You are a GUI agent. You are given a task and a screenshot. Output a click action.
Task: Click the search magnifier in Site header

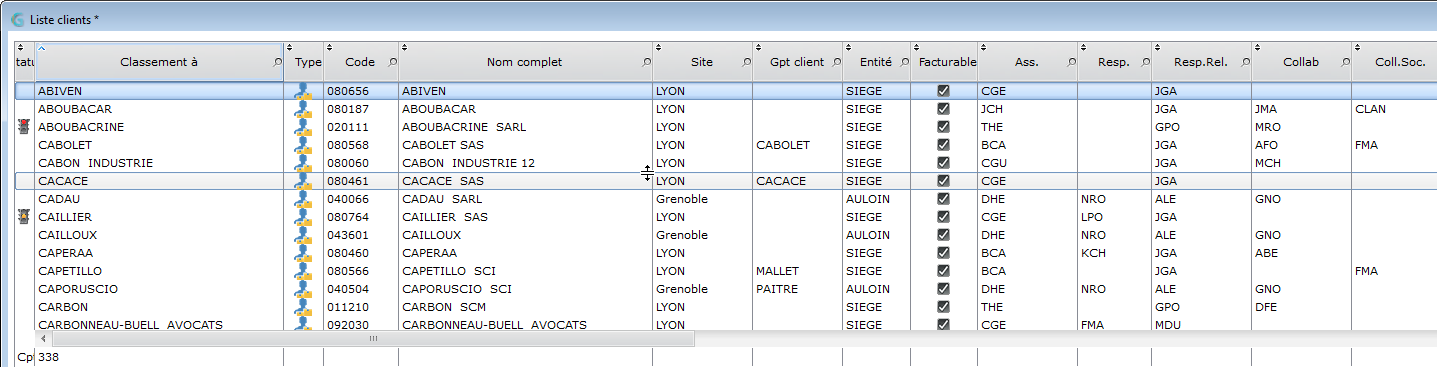tap(746, 63)
